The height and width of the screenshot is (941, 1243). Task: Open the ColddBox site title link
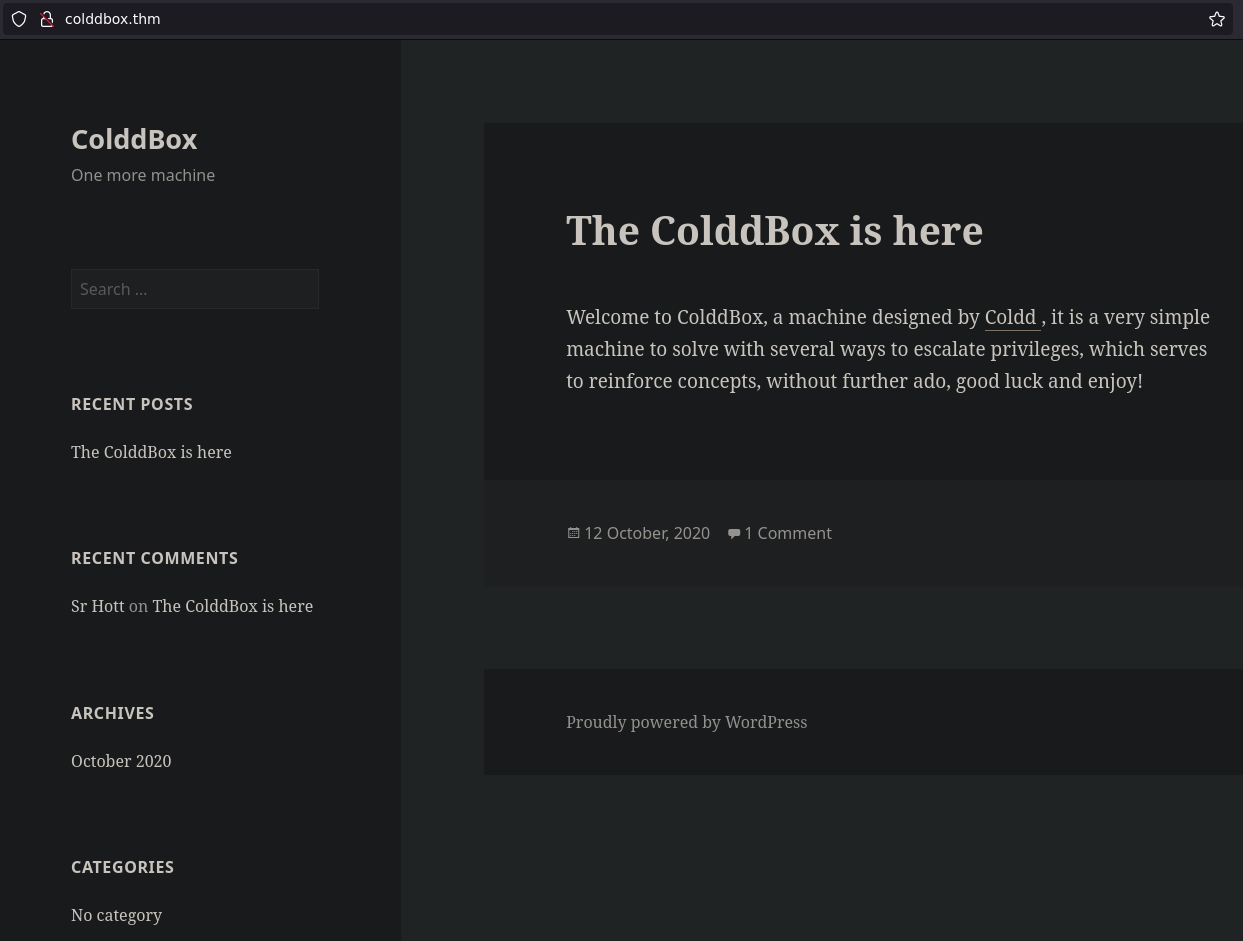134,139
